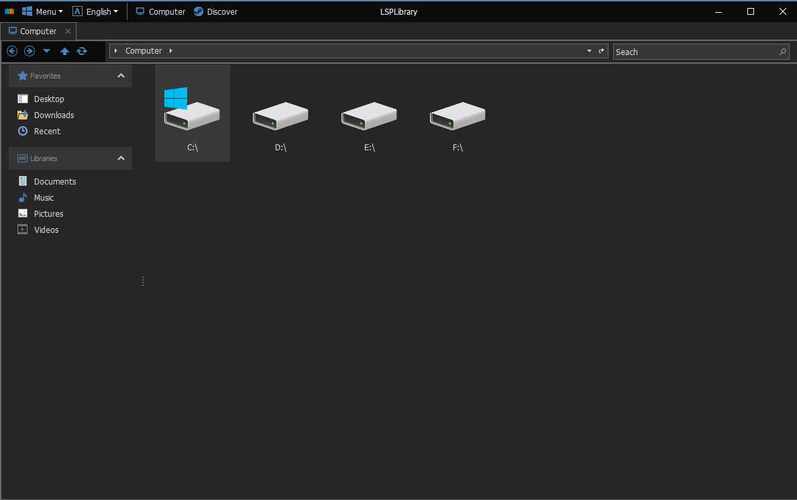Refresh the current folder view

82,51
